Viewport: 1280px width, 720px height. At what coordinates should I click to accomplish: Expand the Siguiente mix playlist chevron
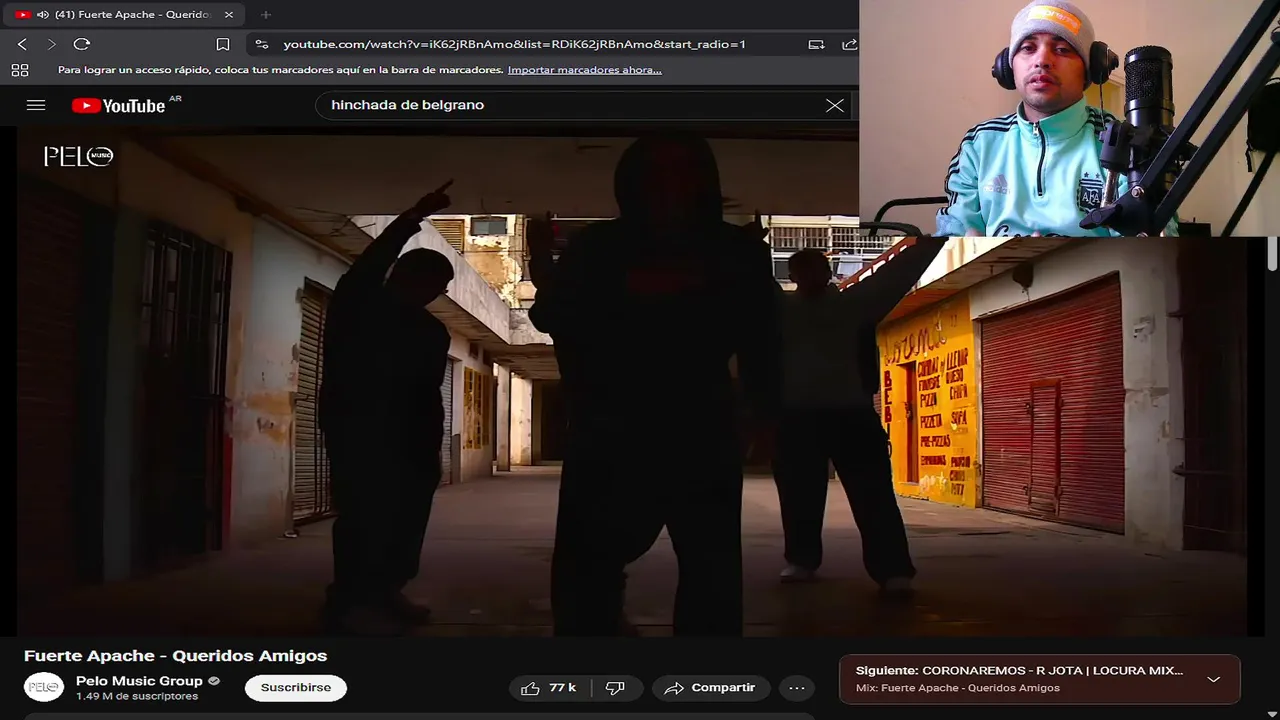pyautogui.click(x=1213, y=679)
